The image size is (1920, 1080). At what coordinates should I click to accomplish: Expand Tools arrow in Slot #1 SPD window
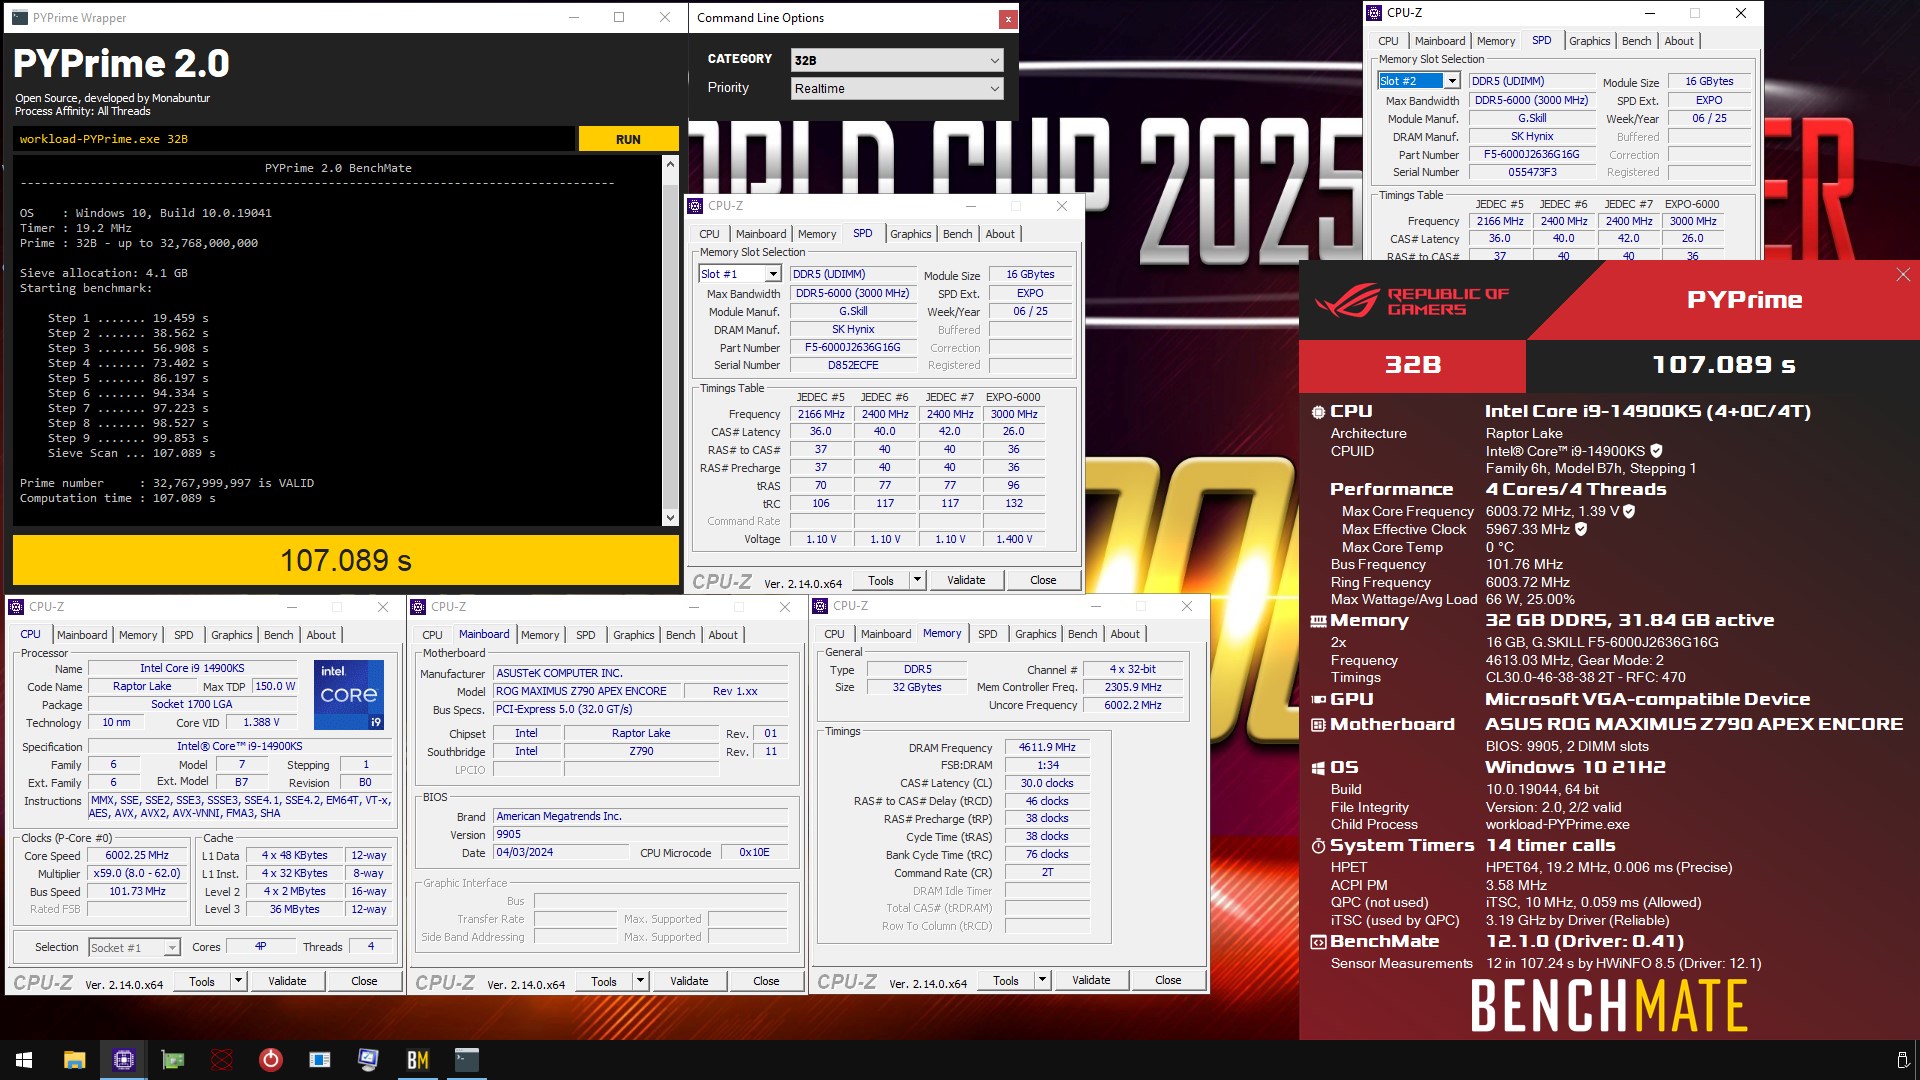[x=916, y=580]
